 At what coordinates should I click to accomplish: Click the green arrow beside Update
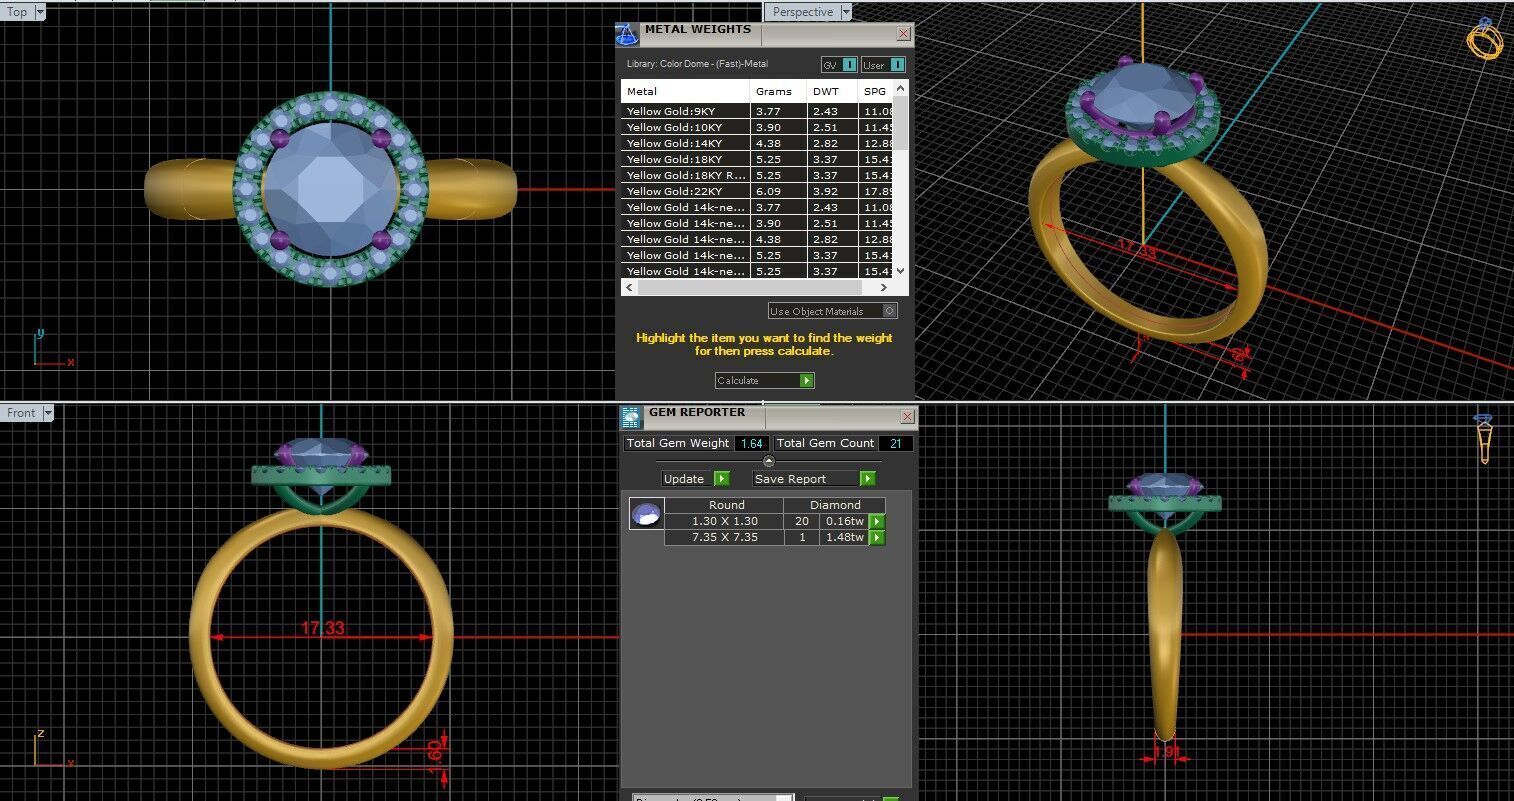pyautogui.click(x=721, y=479)
